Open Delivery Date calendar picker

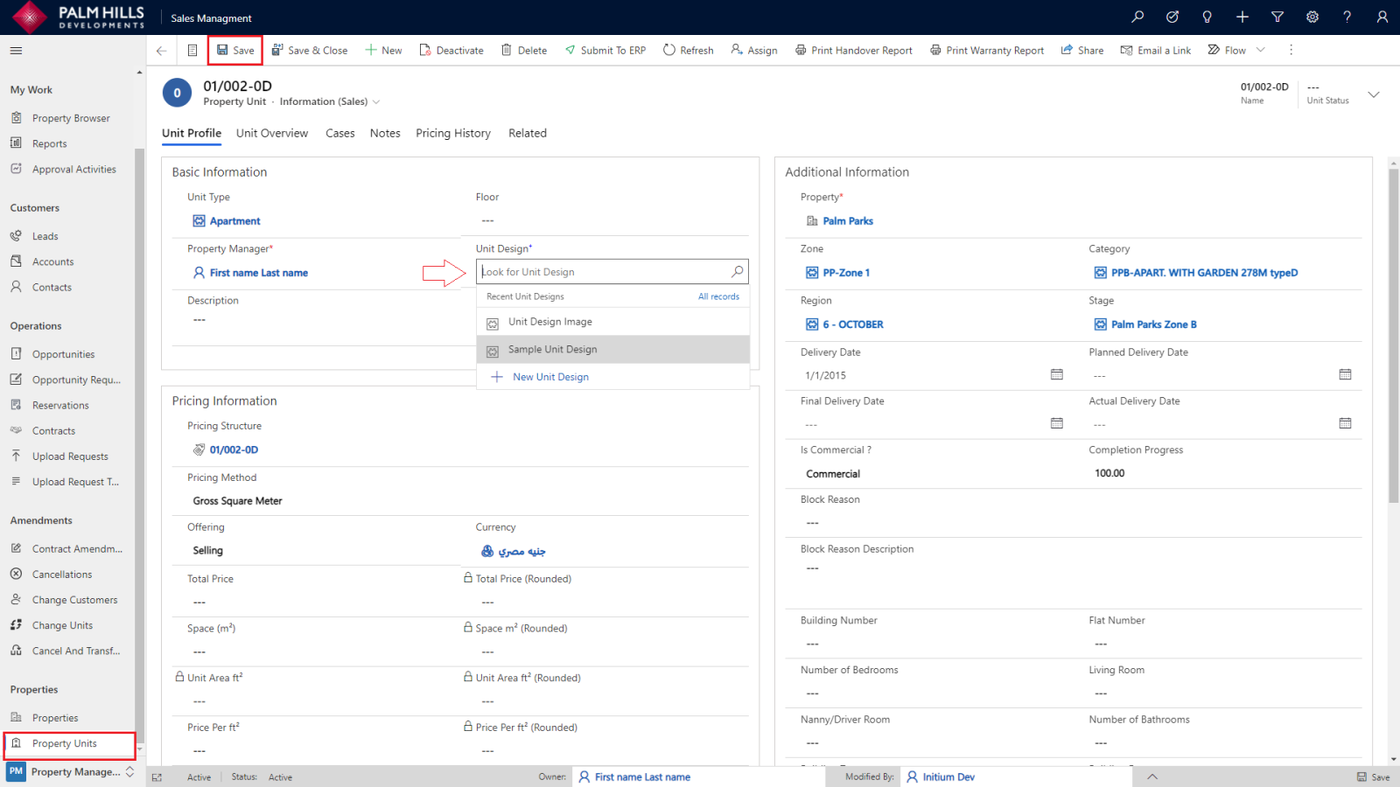click(x=1056, y=375)
